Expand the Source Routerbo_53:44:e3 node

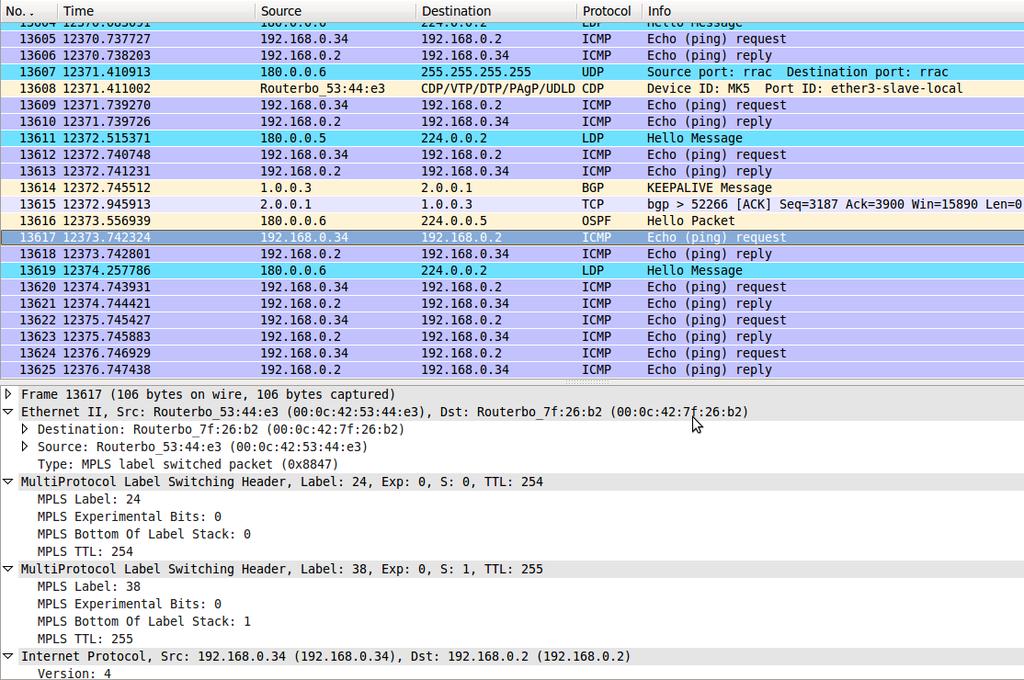(24, 447)
